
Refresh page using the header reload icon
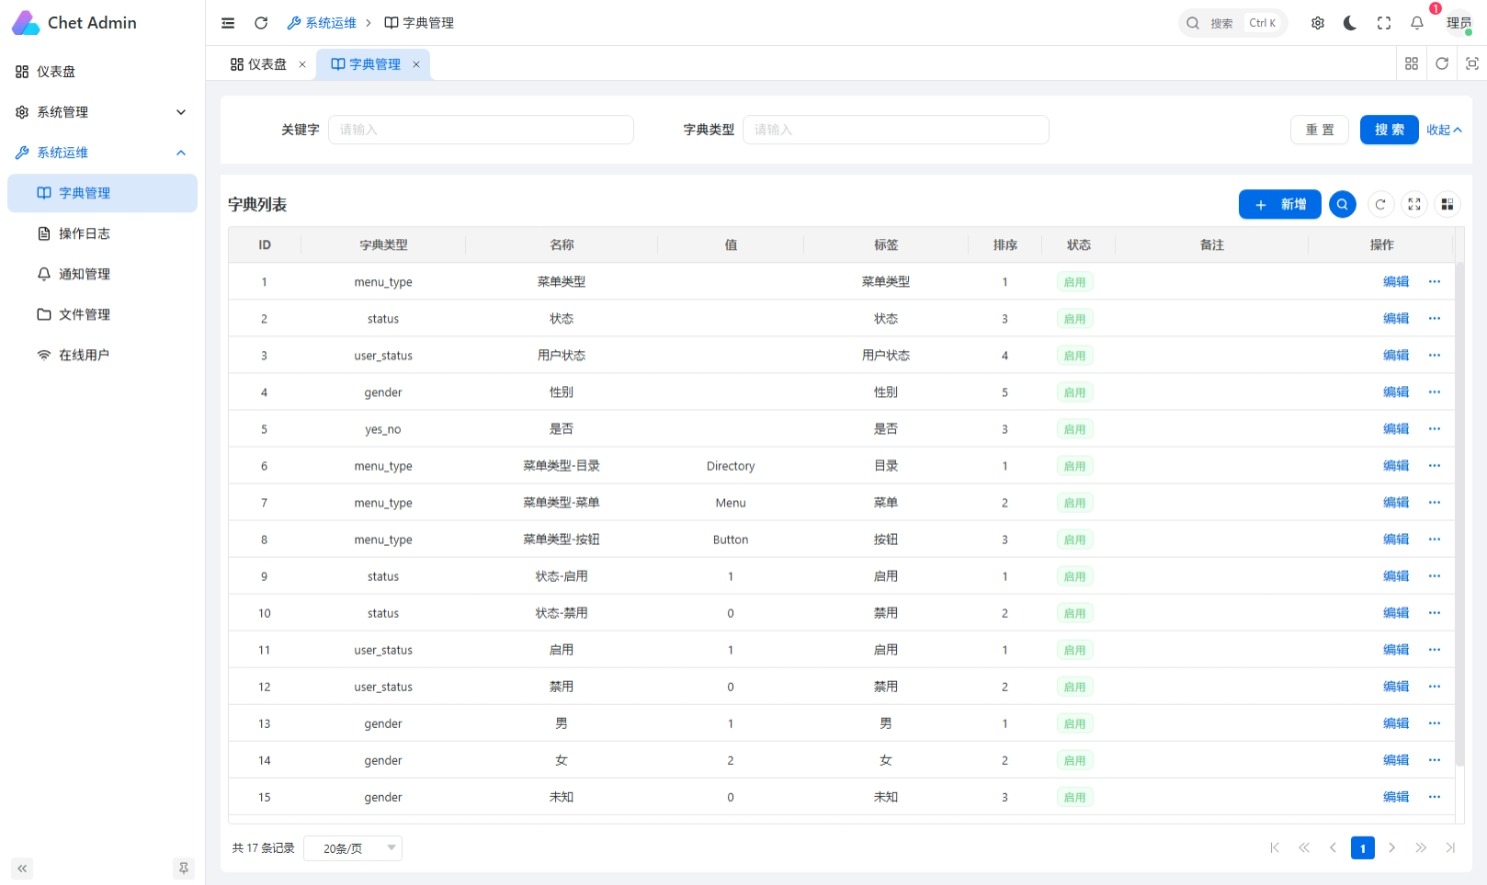261,23
